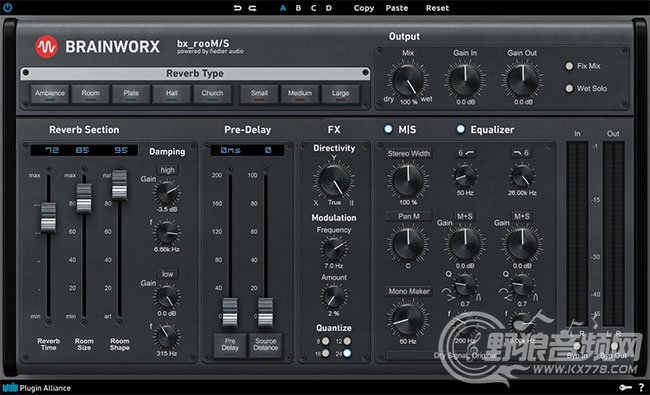
Task: Enable the Fix Mix toggle
Action: 569,66
